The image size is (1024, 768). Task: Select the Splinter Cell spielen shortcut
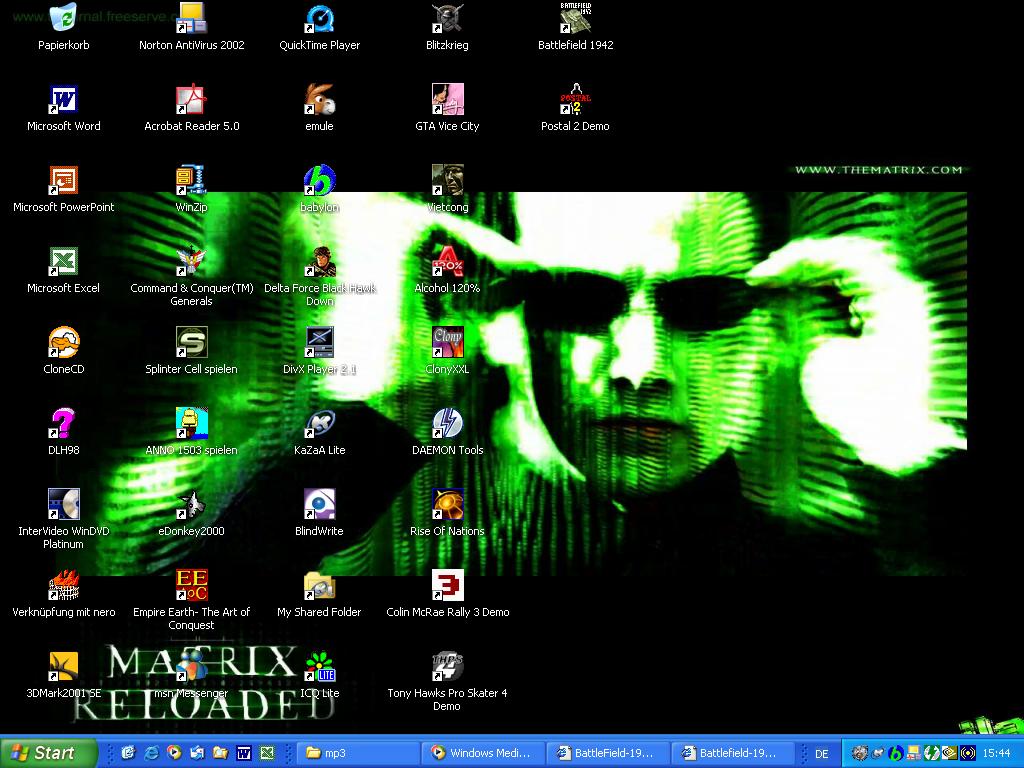tap(191, 342)
